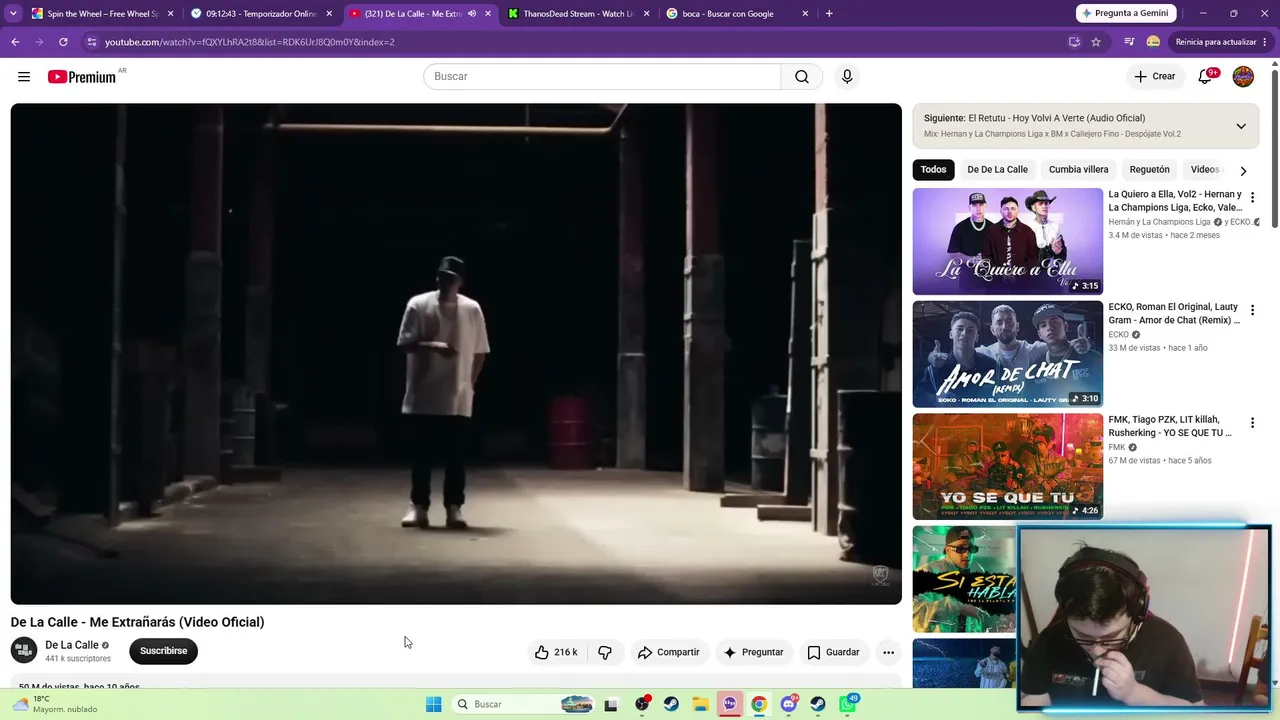Click the Crear button
Viewport: 1280px width, 720px height.
1155,77
